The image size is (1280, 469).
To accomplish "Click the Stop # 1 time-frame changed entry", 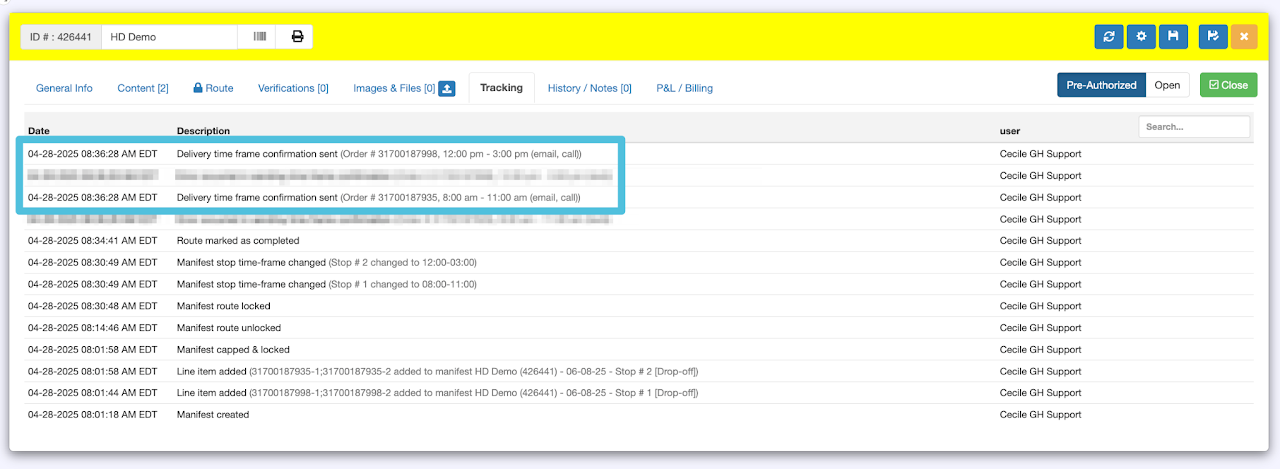I will pyautogui.click(x=326, y=285).
